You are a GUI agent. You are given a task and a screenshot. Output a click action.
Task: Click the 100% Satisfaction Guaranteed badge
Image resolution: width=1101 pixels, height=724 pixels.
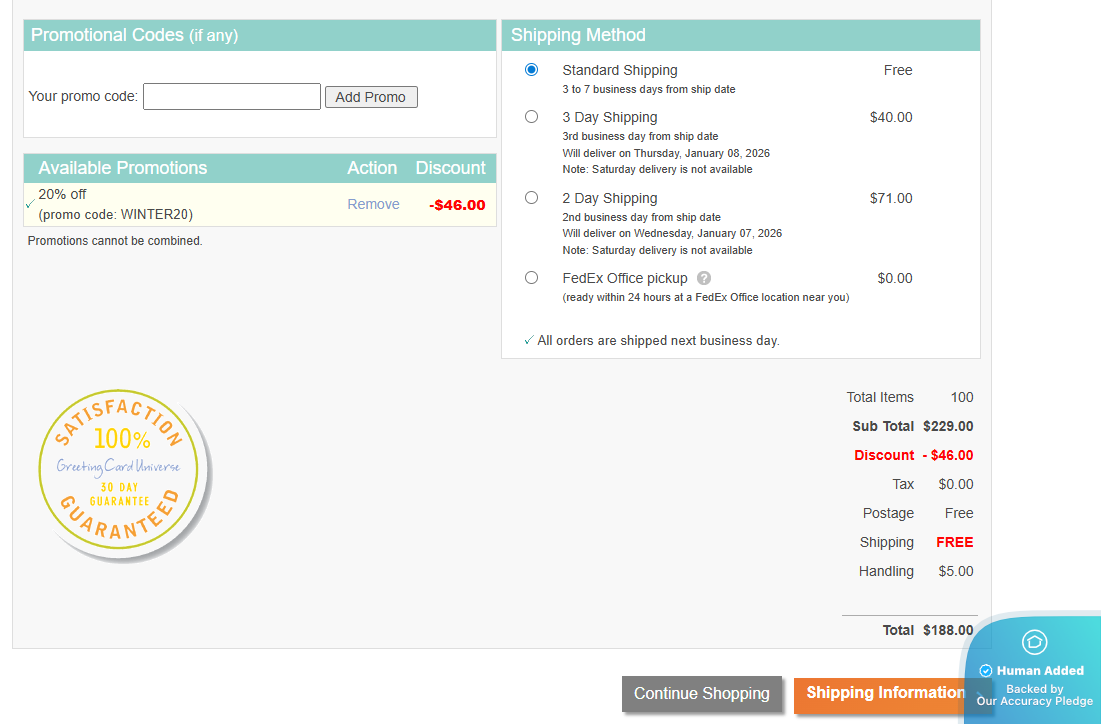coord(123,472)
